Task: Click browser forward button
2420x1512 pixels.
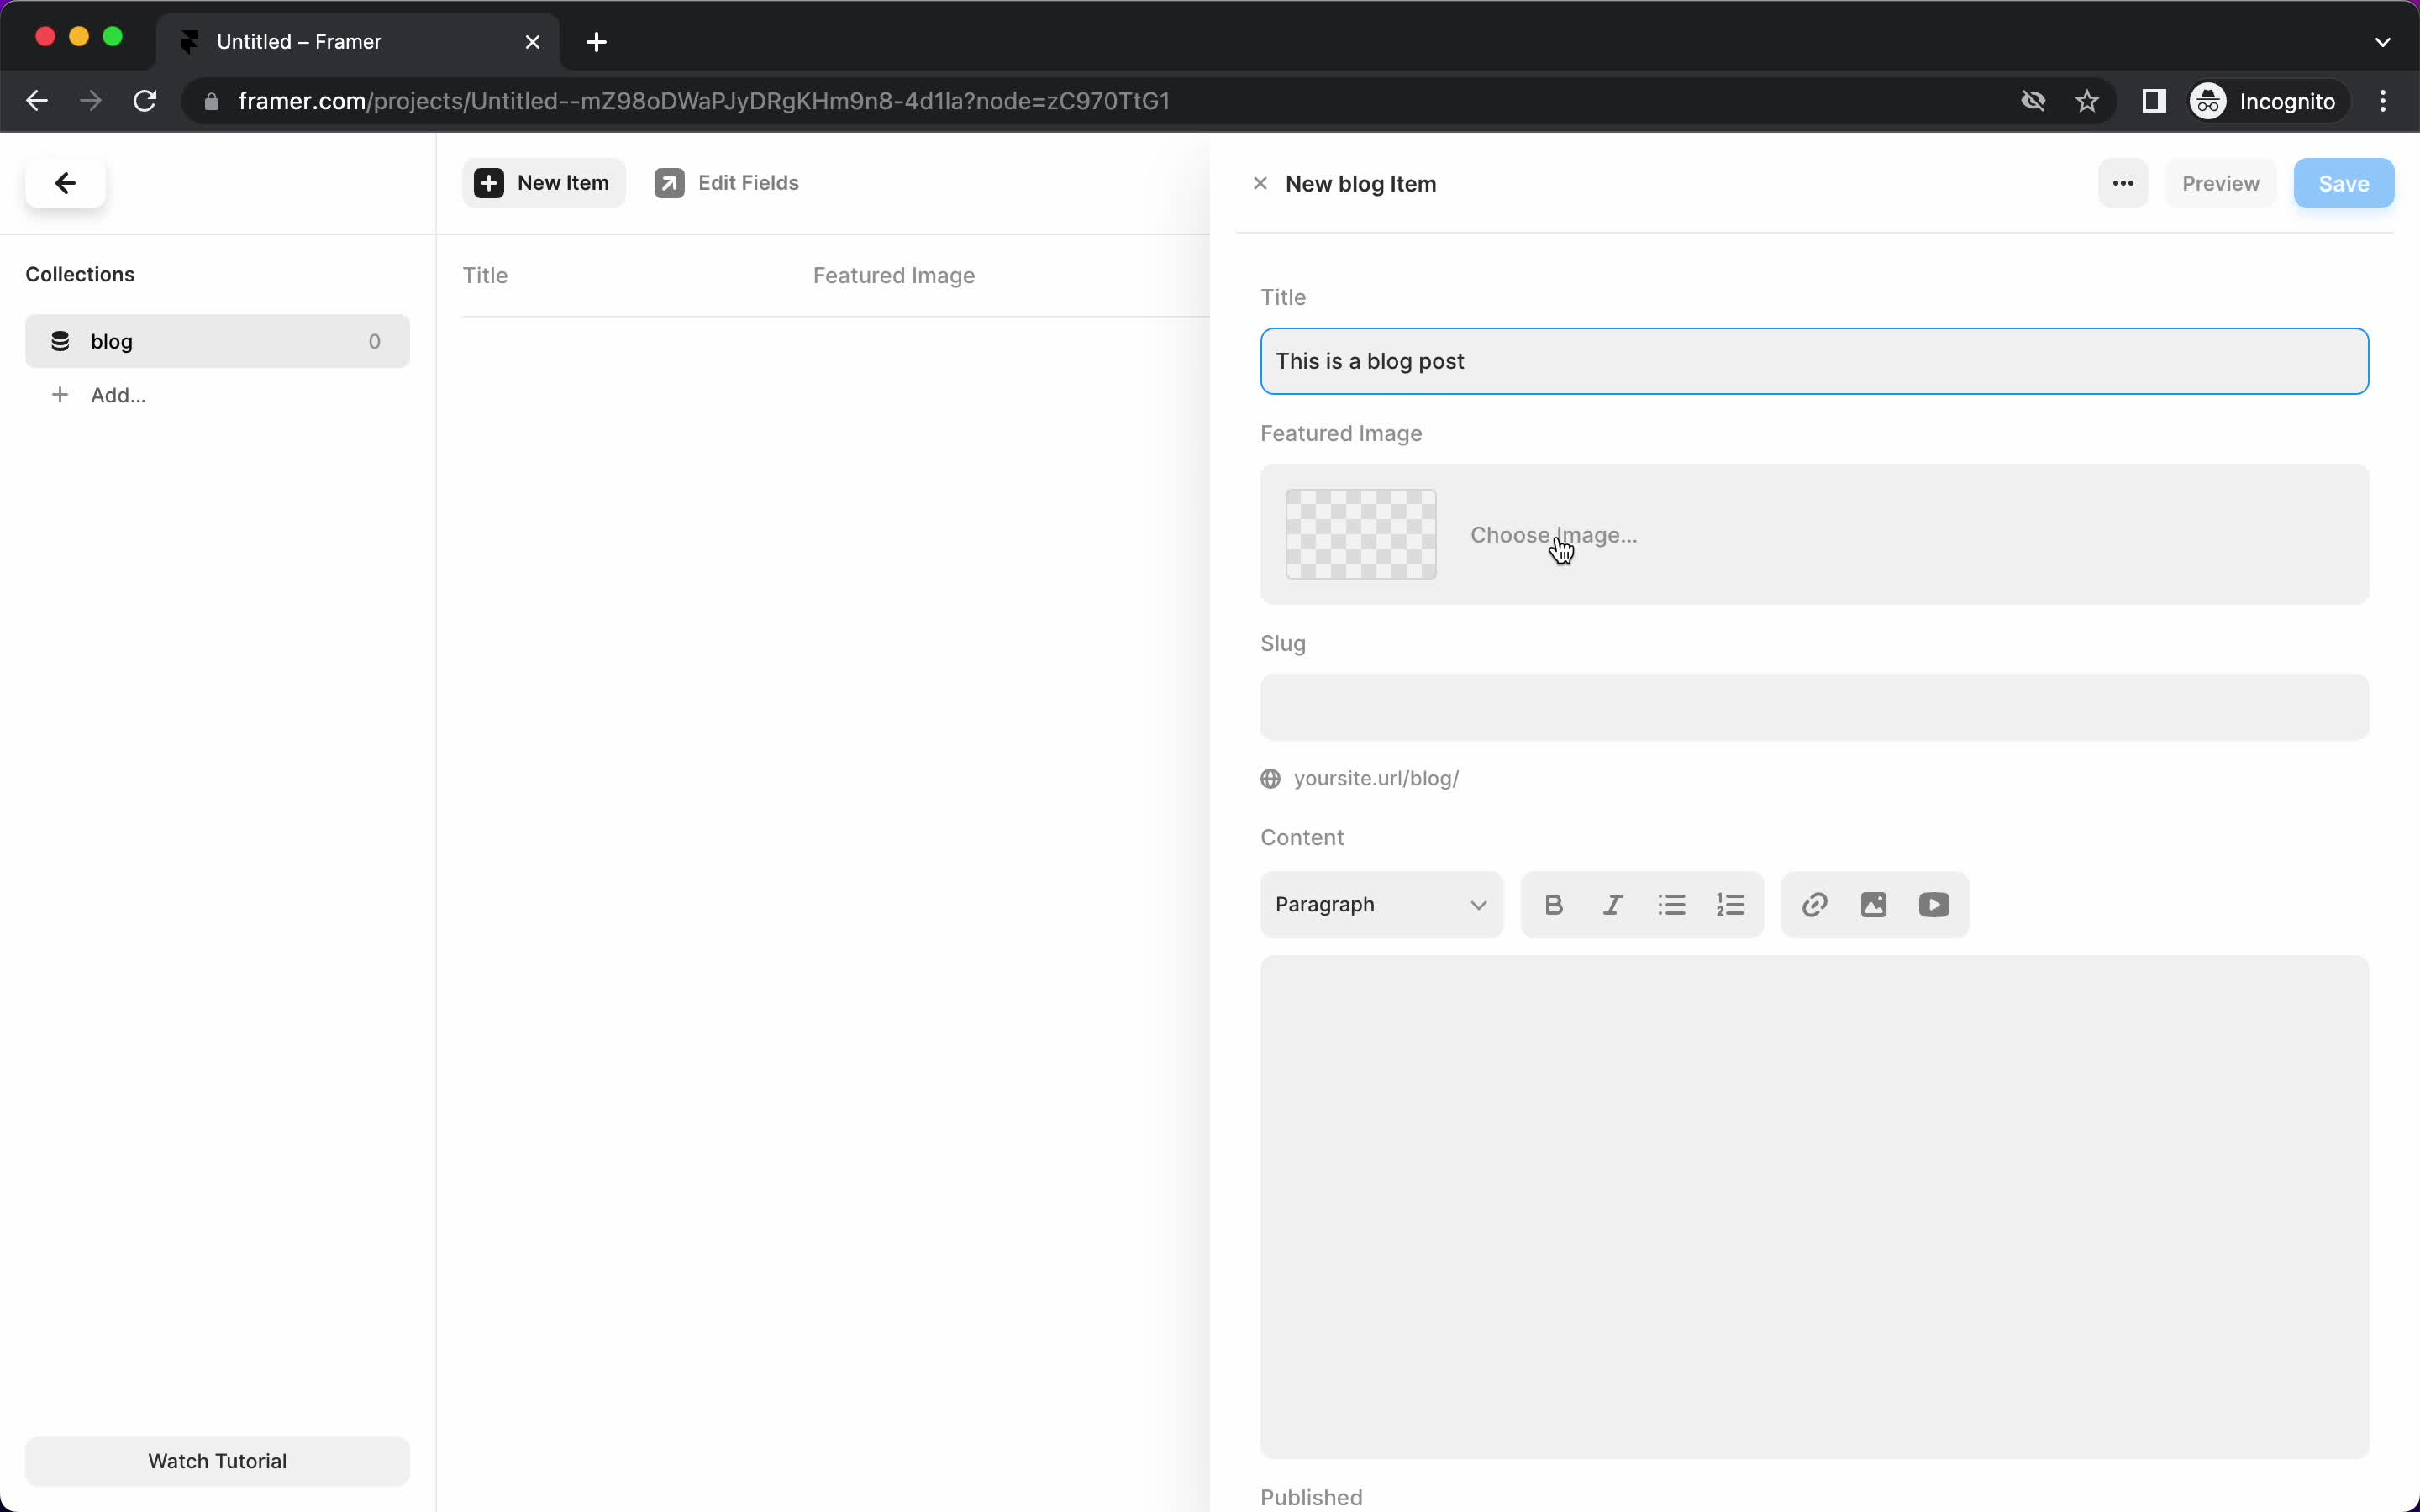Action: [x=91, y=101]
